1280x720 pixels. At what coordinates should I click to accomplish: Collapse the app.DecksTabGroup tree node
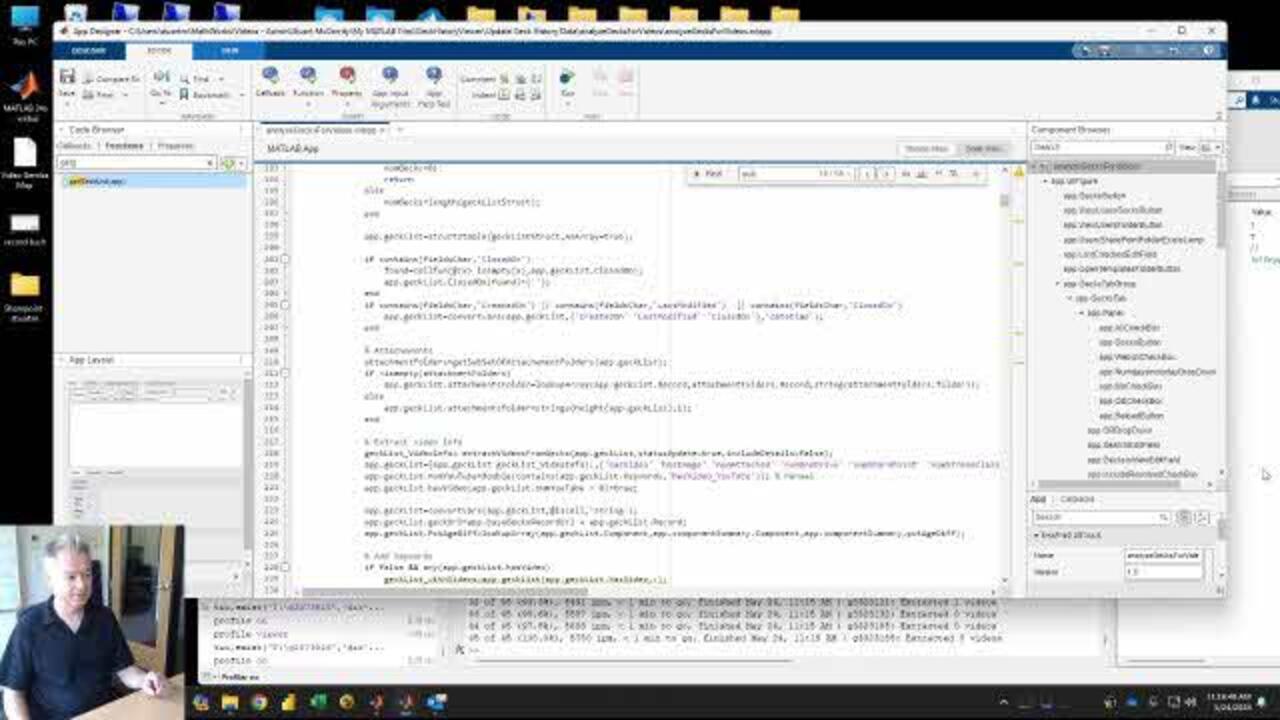point(1057,284)
